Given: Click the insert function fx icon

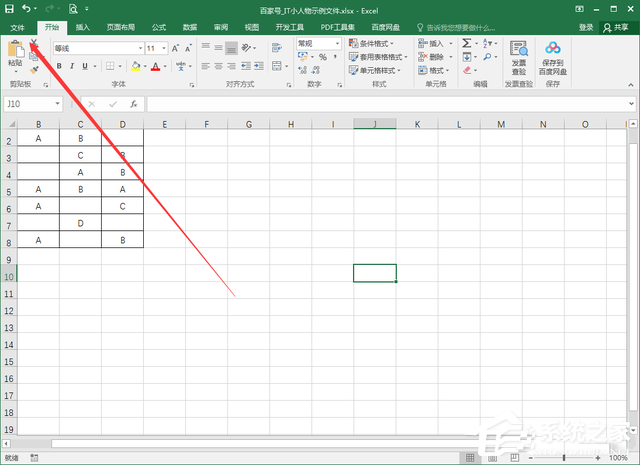Looking at the screenshot, I should coord(133,104).
